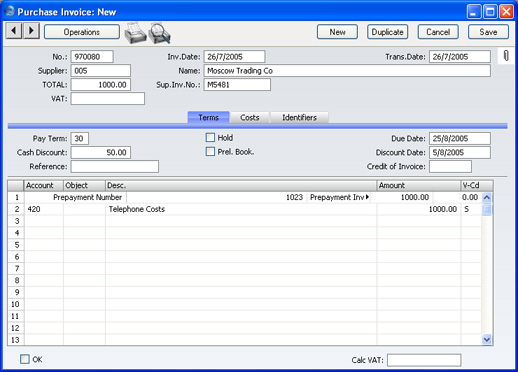Click the row 2 amount 1000.00

419,209
